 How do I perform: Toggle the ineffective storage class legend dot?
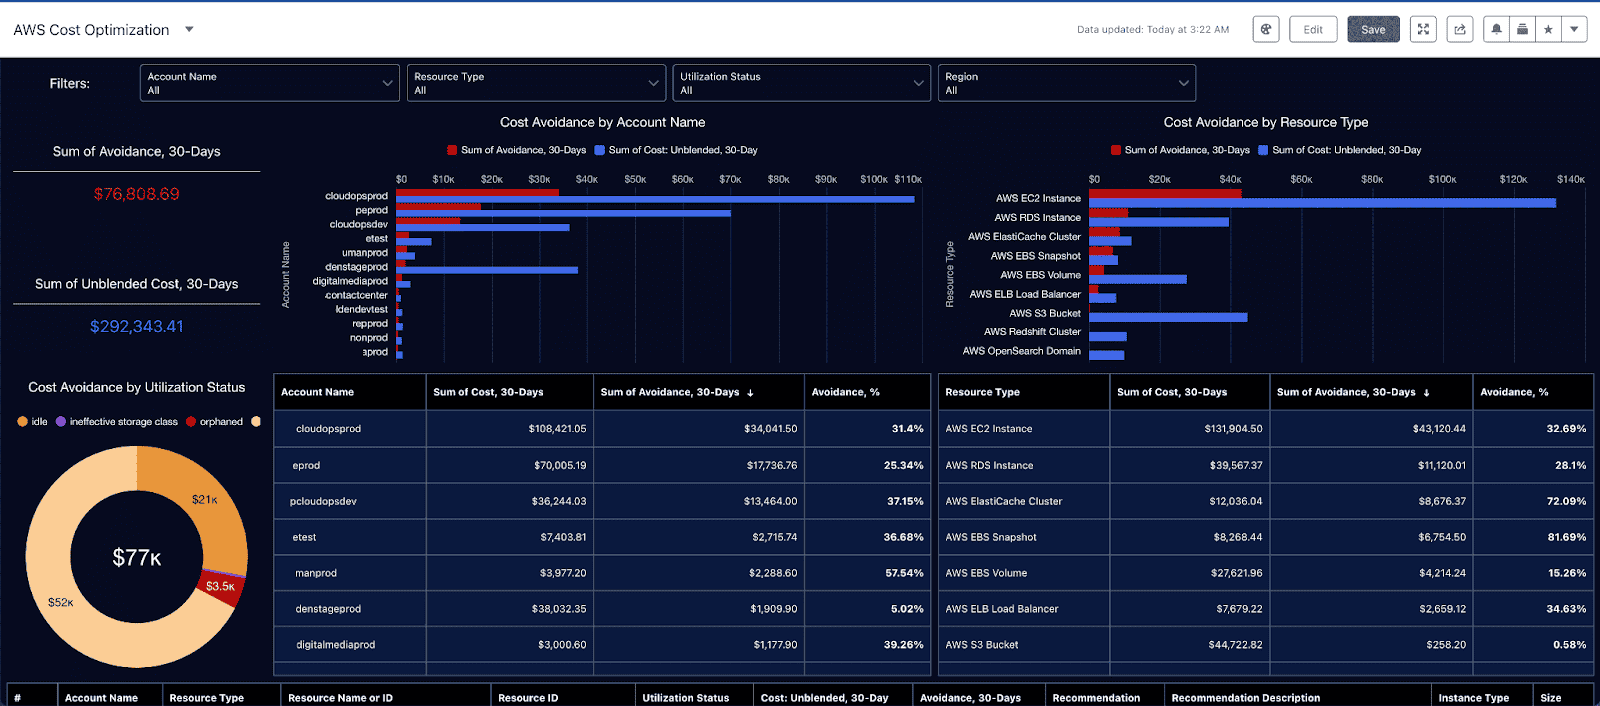(x=61, y=422)
